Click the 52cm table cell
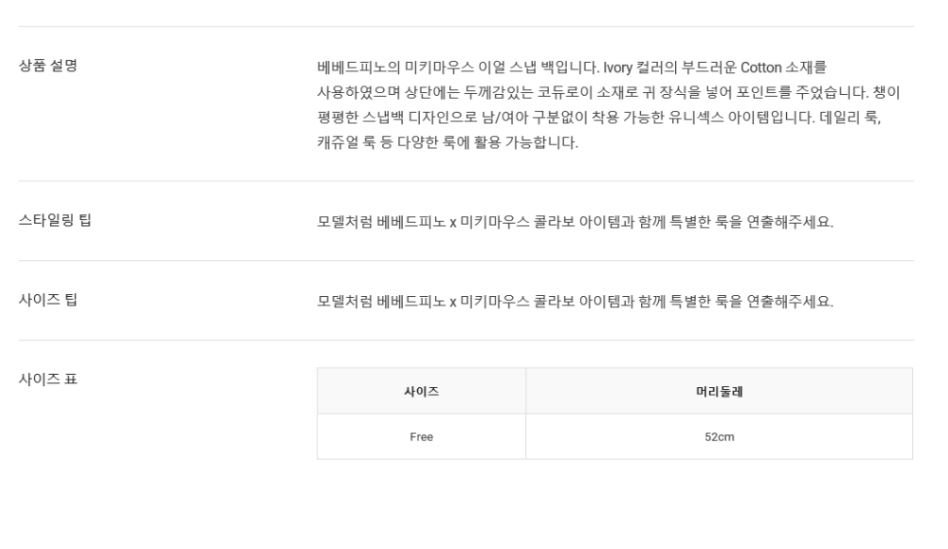This screenshot has height=549, width=948. coord(718,437)
